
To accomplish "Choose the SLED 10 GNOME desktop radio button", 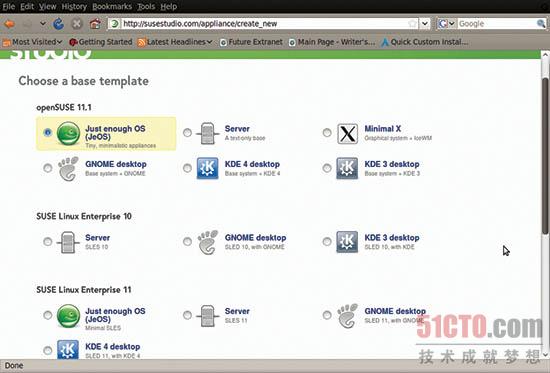I will (x=187, y=241).
